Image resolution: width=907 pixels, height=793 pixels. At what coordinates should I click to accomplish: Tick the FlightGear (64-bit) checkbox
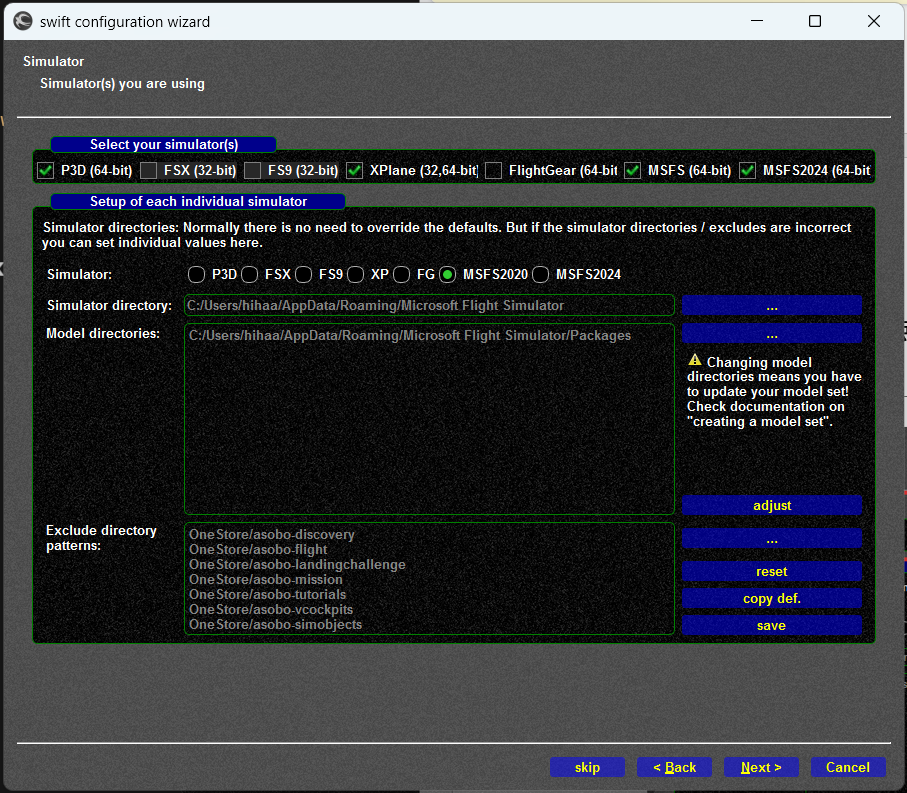[x=493, y=171]
